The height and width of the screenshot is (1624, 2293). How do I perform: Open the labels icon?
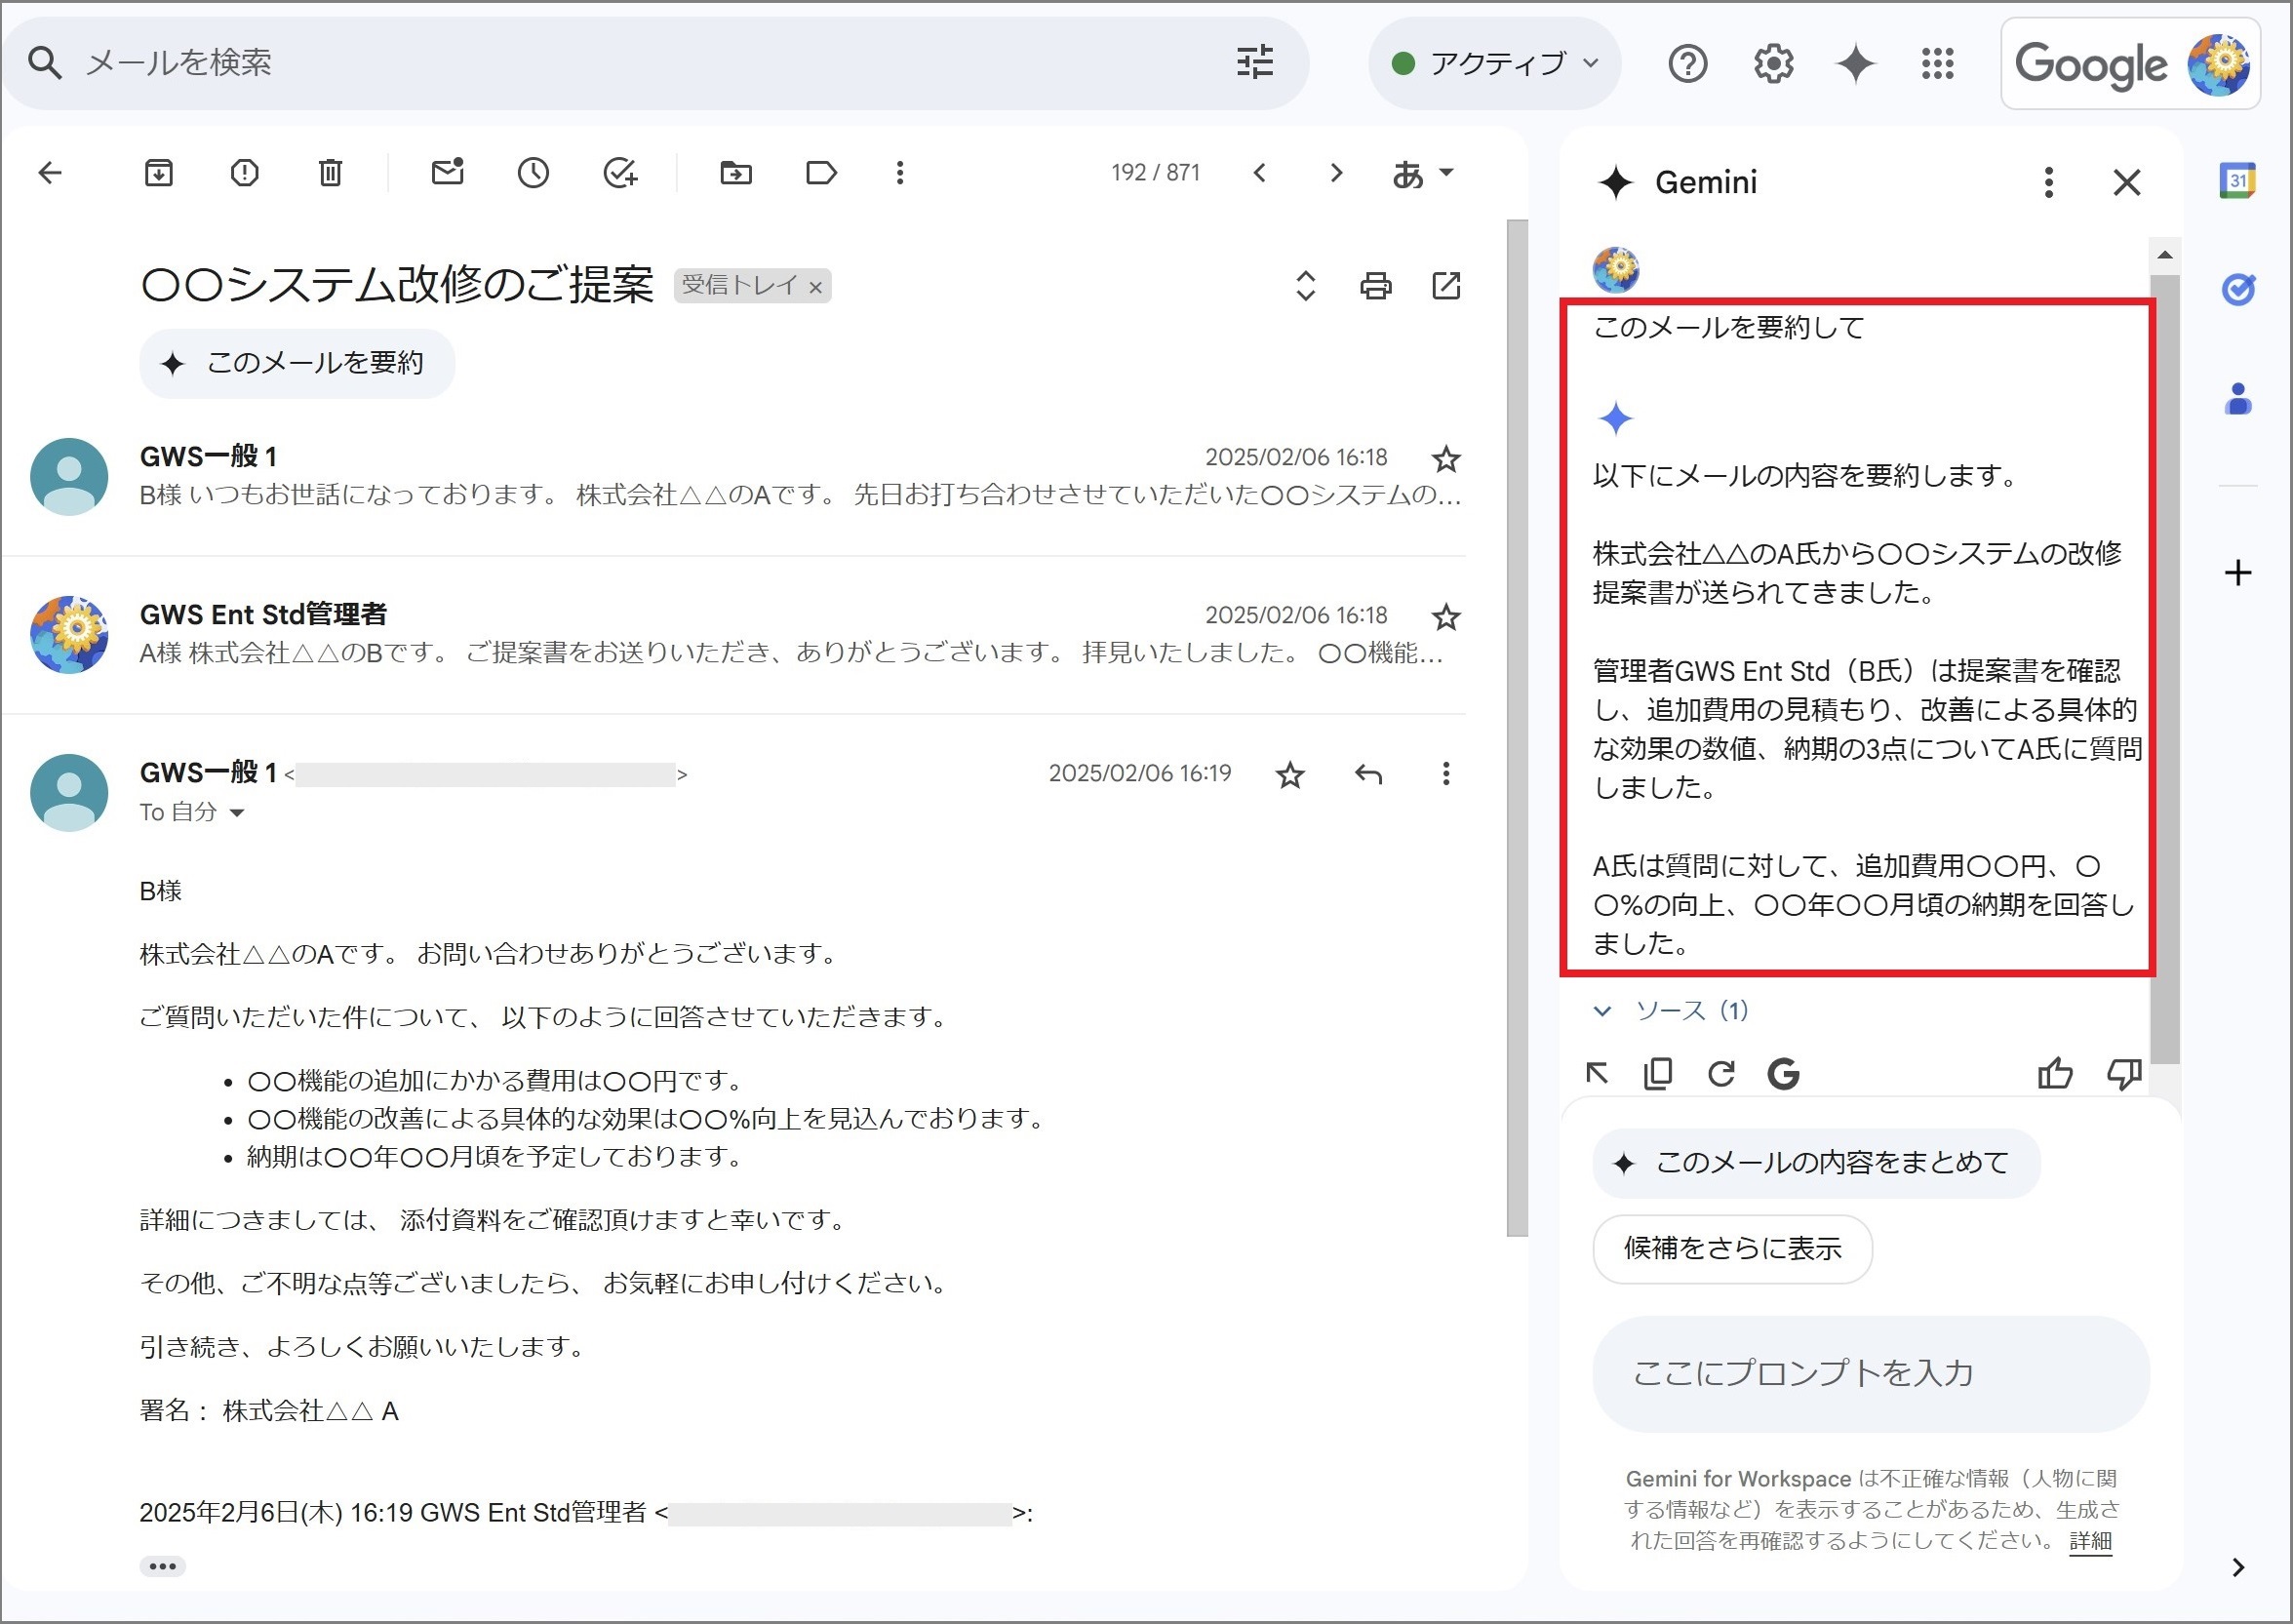[x=821, y=173]
